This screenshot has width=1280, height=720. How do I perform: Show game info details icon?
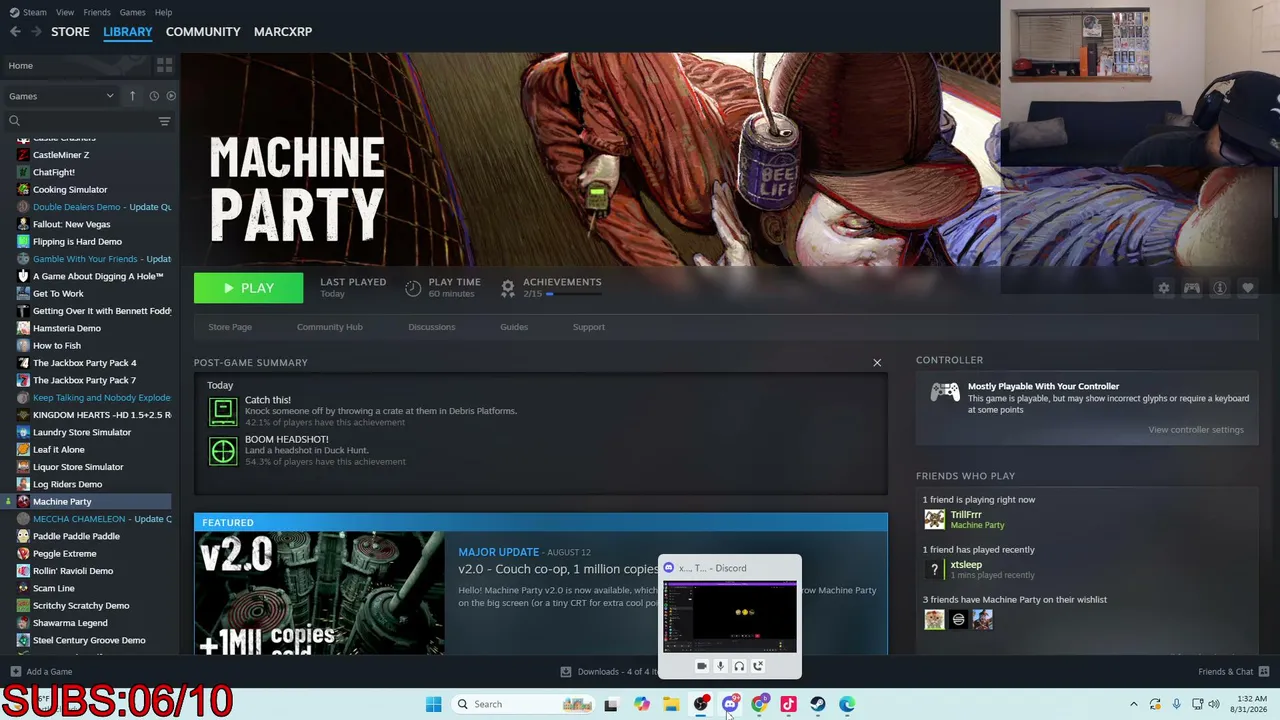[1220, 288]
